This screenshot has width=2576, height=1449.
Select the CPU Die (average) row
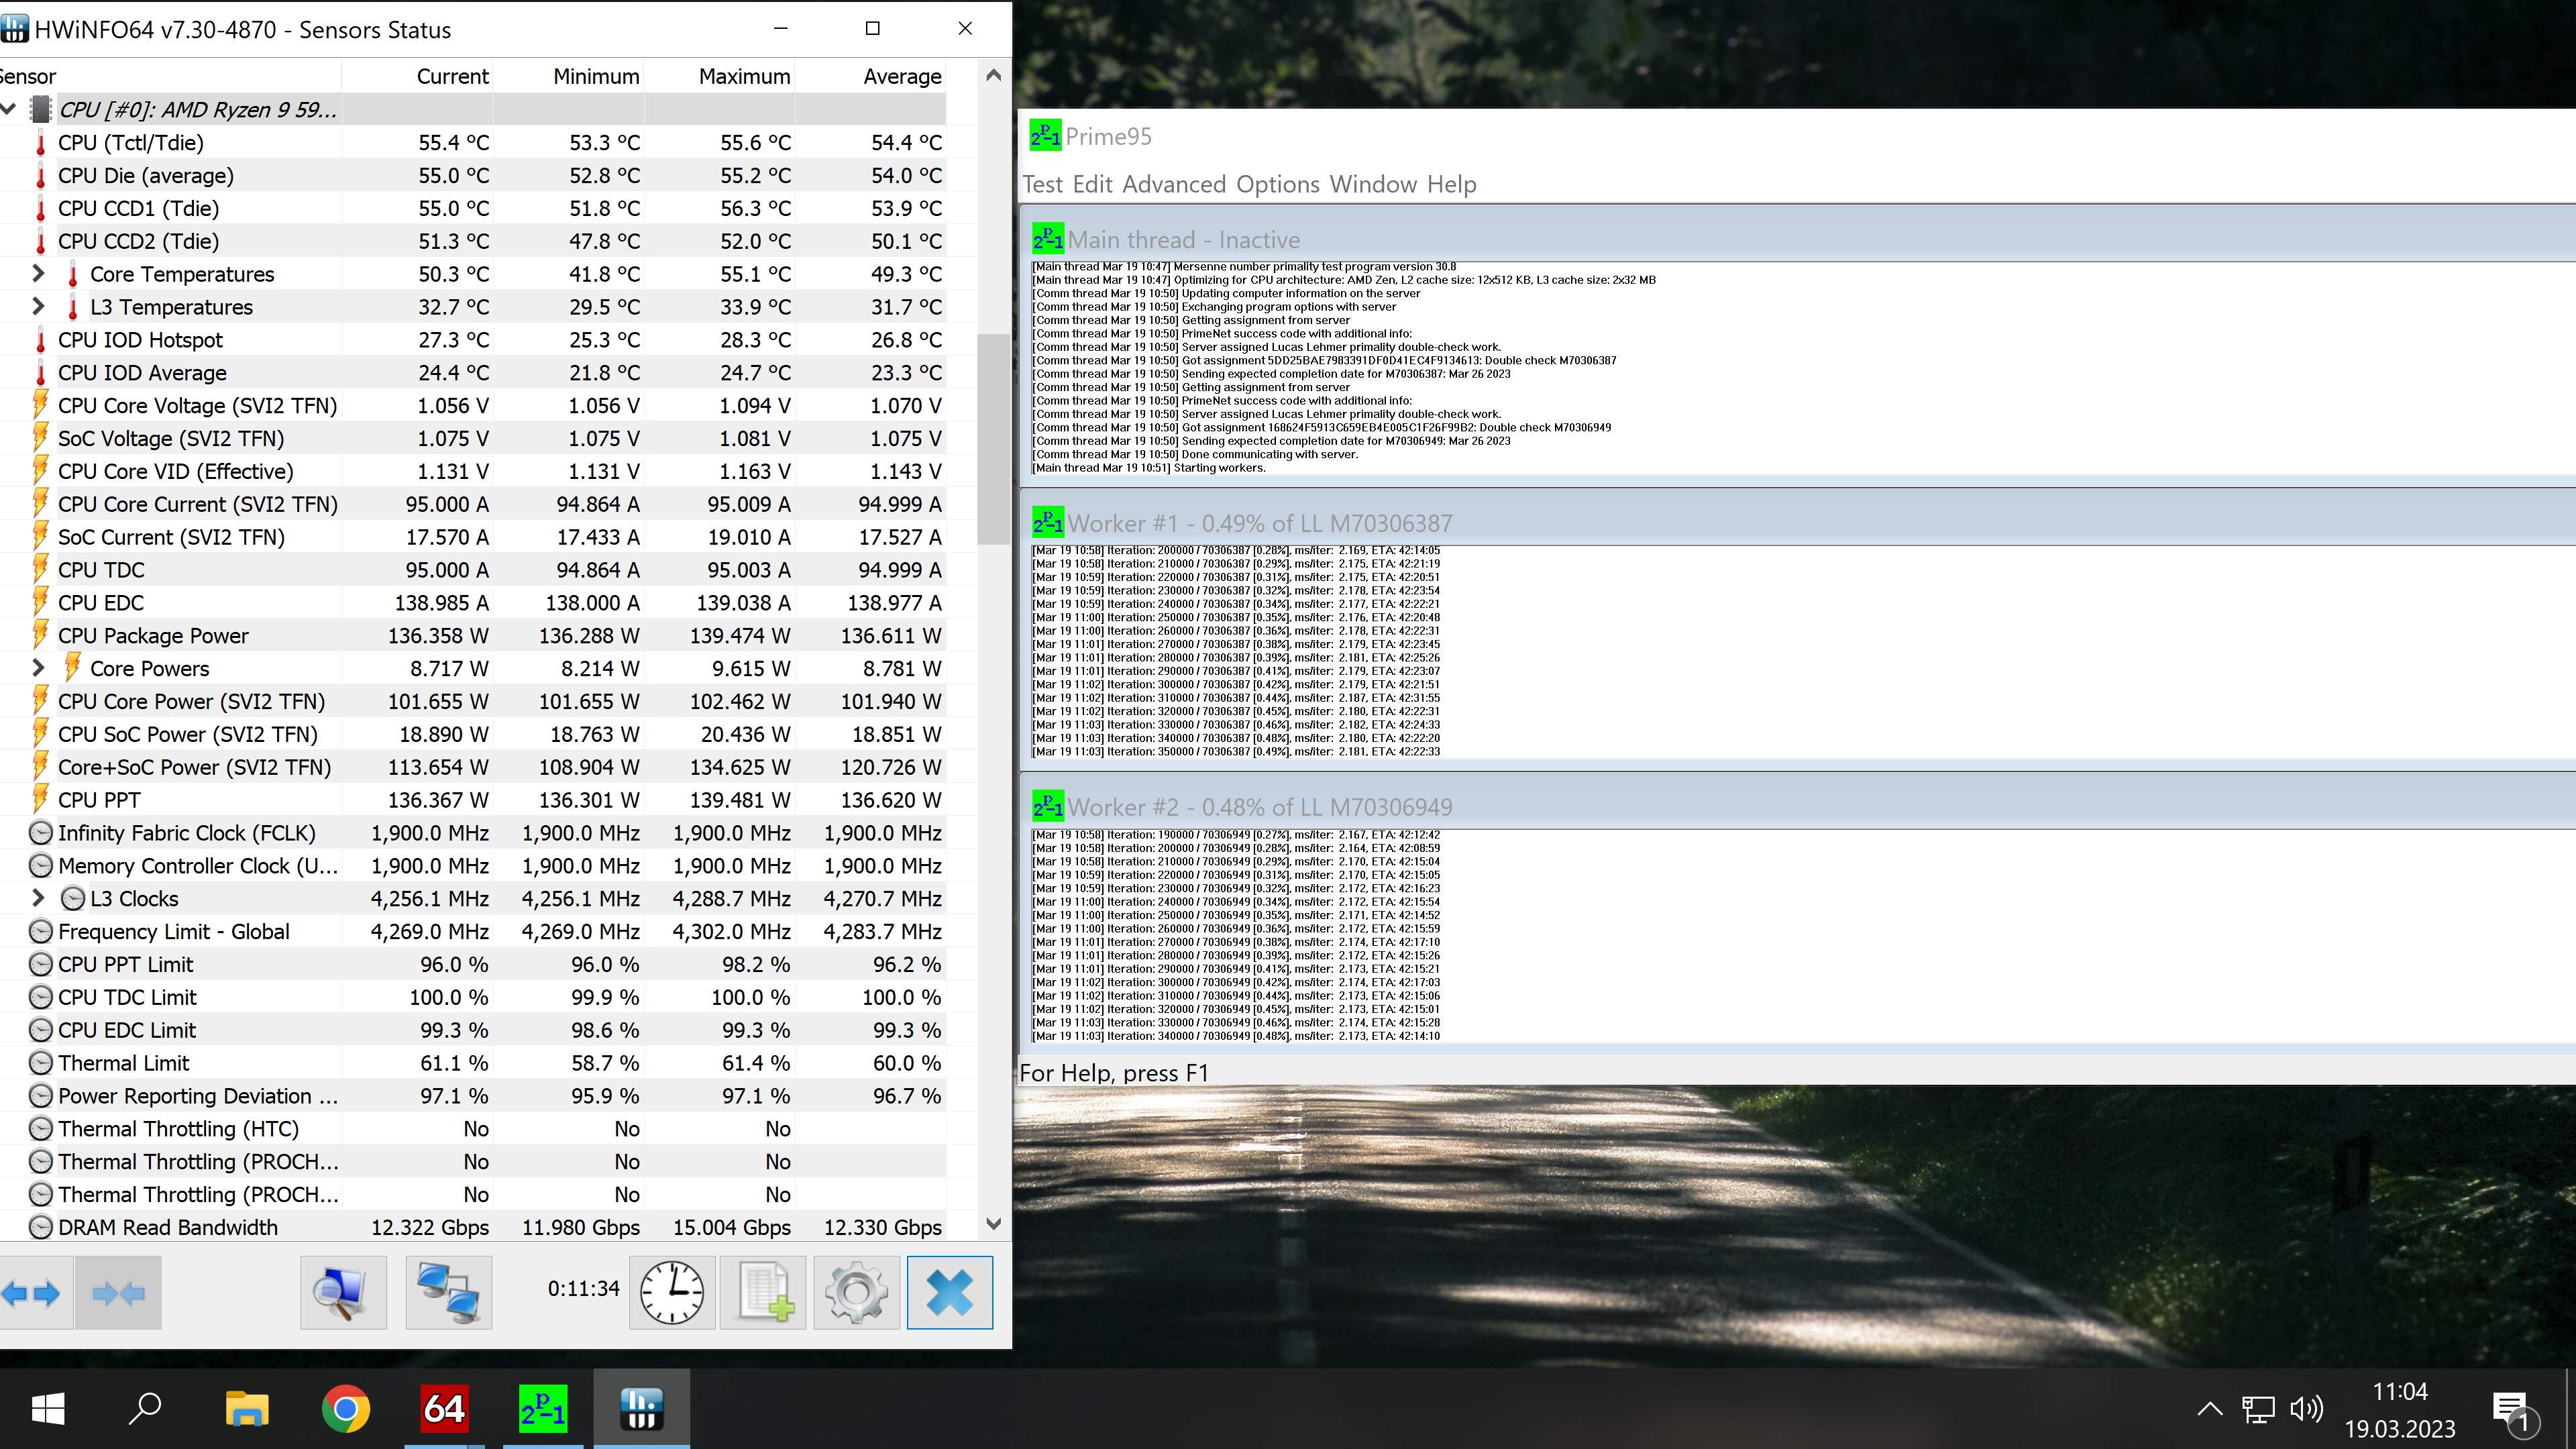click(x=472, y=175)
